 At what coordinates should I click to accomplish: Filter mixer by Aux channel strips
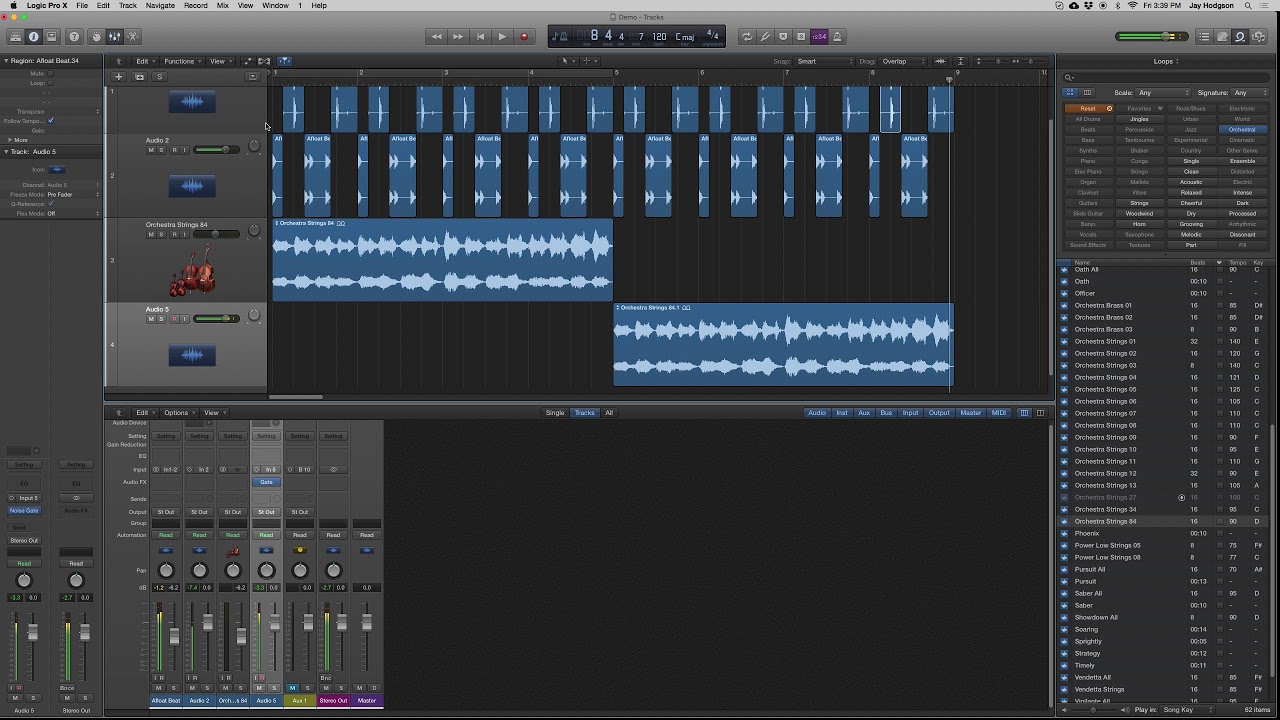coord(864,413)
